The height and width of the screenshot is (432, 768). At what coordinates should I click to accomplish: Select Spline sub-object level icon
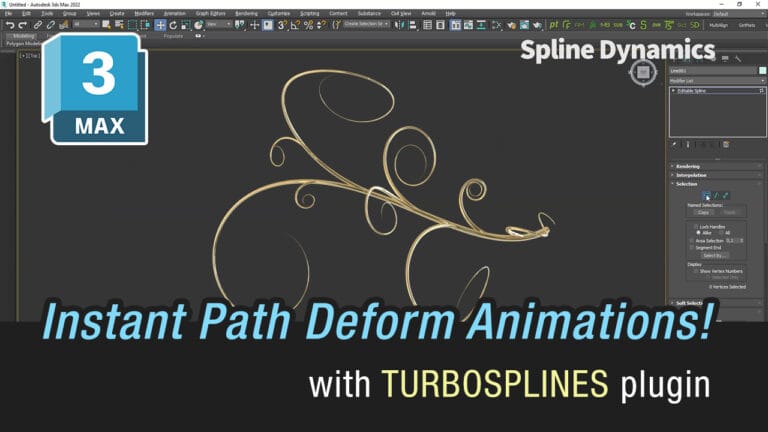[725, 196]
